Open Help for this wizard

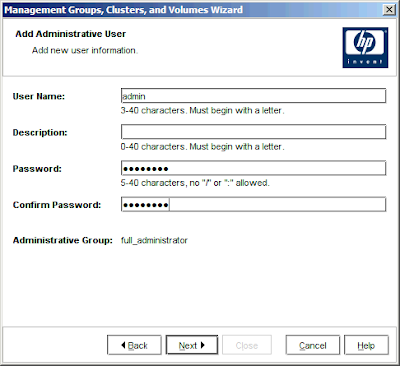[366, 345]
